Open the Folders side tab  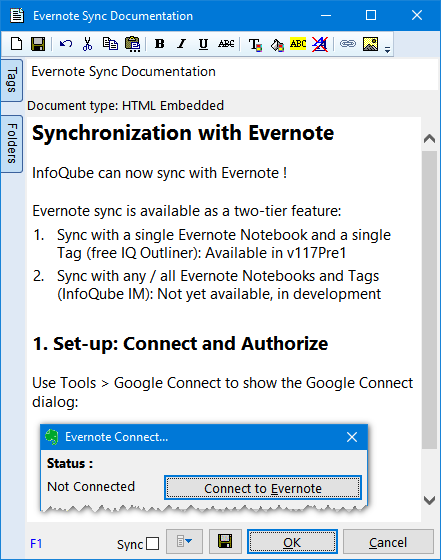tap(12, 144)
